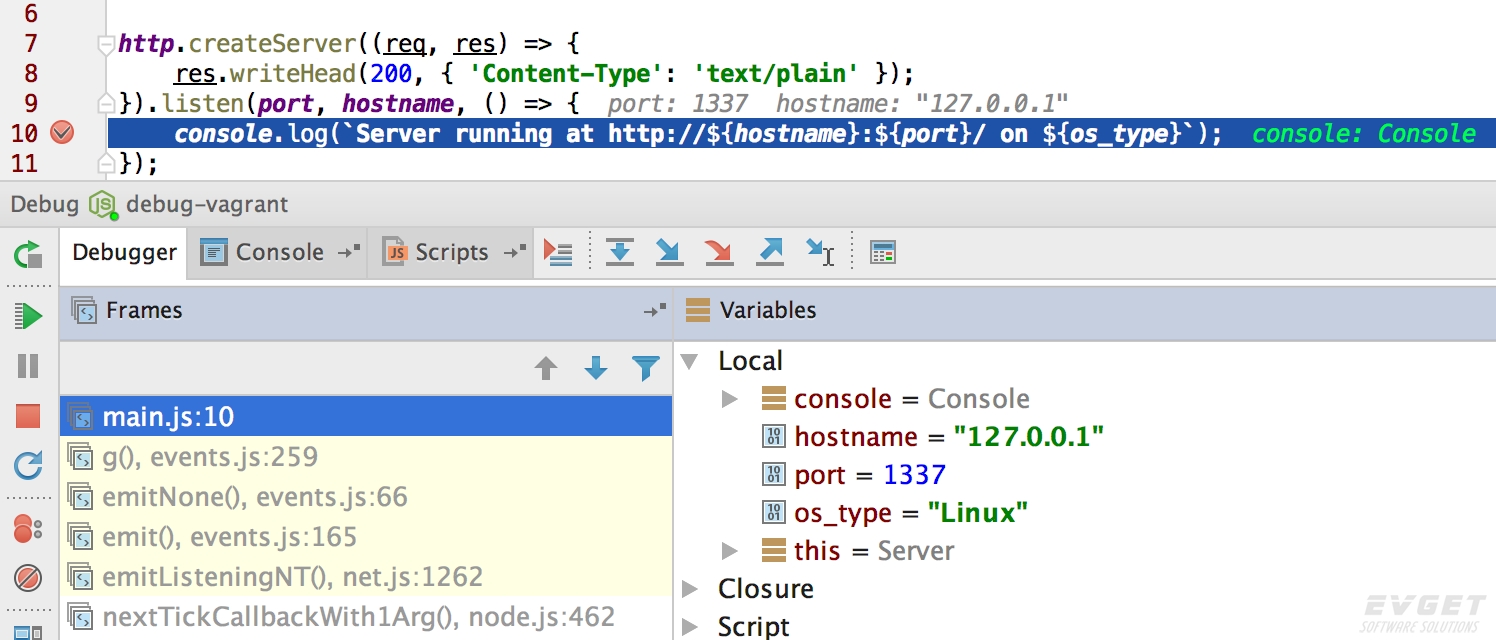
Task: Click the blue reload/update application icon
Action: [x=28, y=465]
